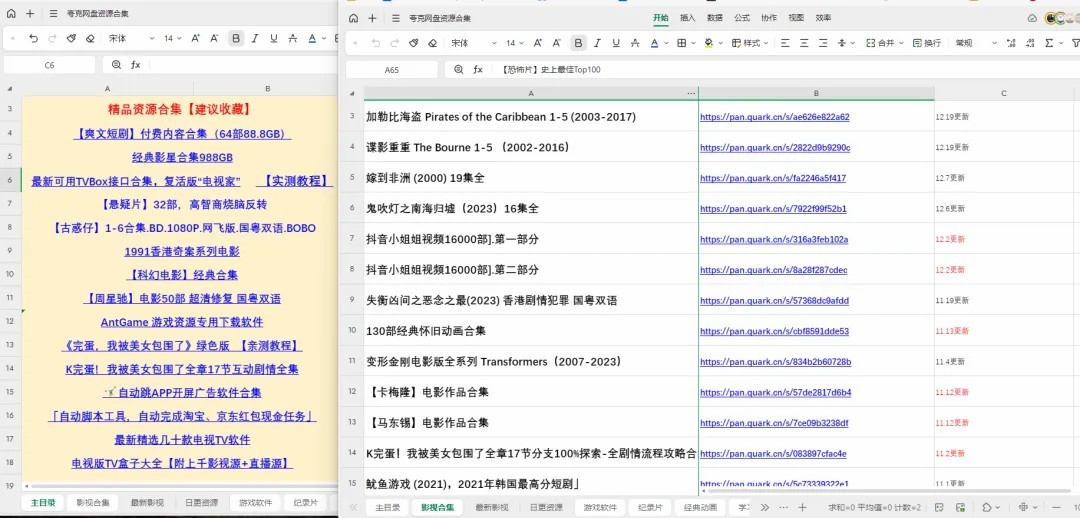Toggle Bold in the right window toolbar

578,43
